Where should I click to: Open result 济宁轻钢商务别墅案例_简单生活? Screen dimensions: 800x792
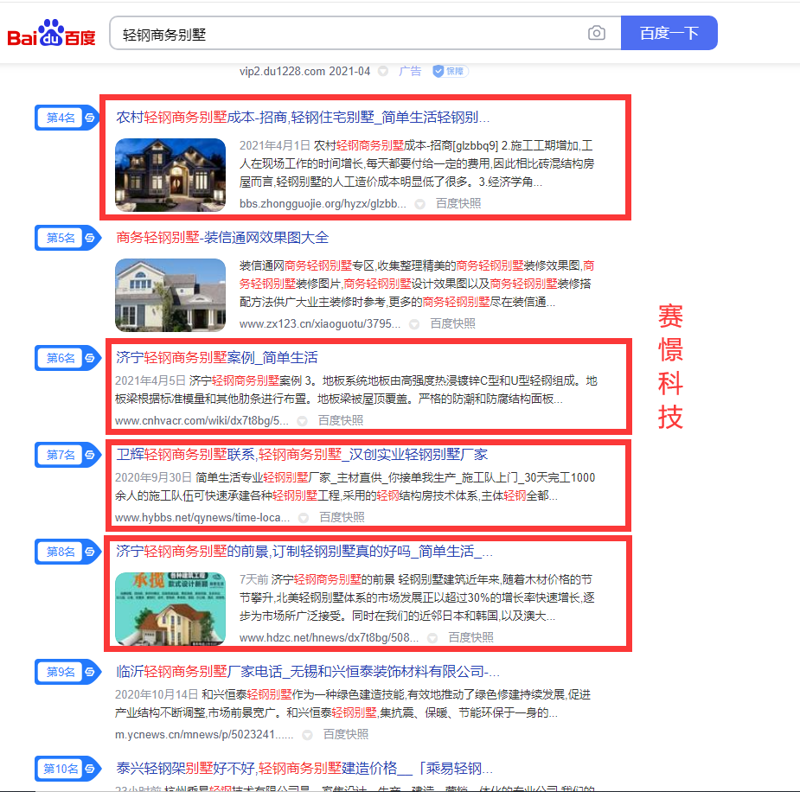pos(217,358)
